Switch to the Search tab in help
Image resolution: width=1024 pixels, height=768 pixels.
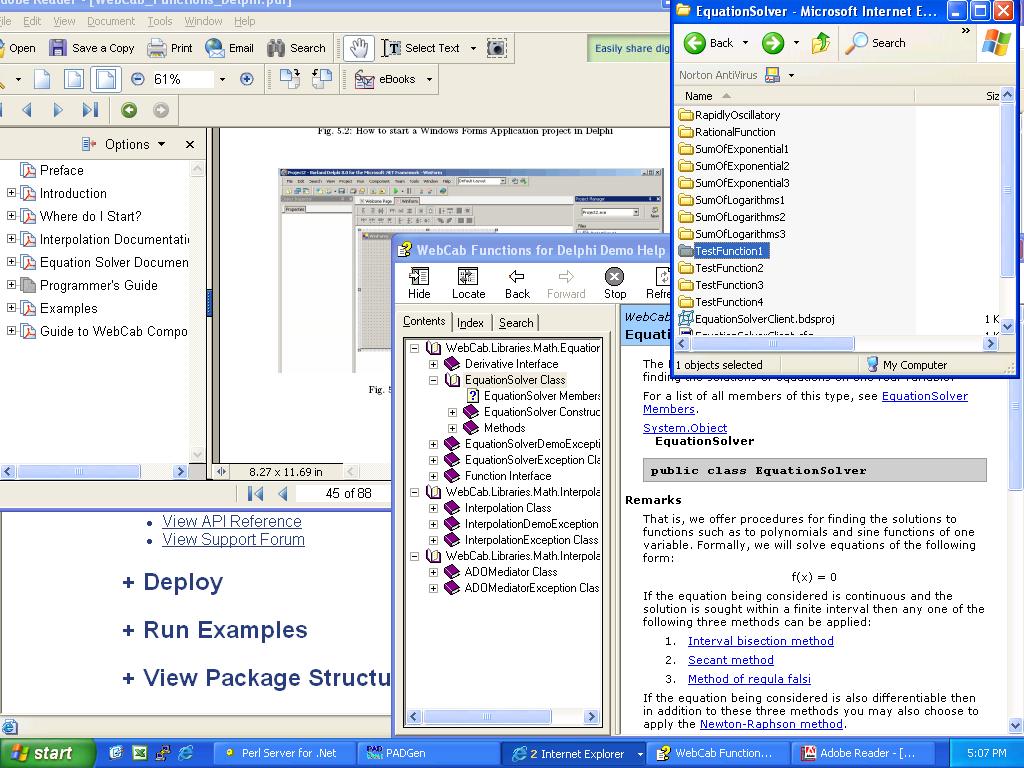point(516,323)
